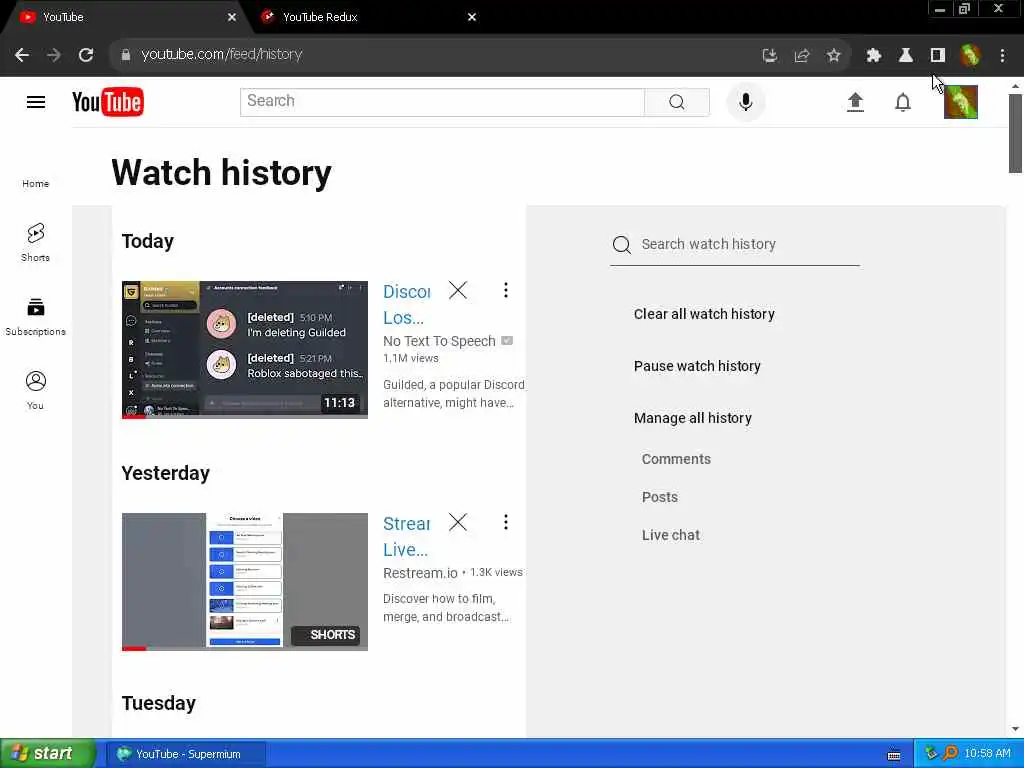Open the experiments flask icon

[x=906, y=56]
